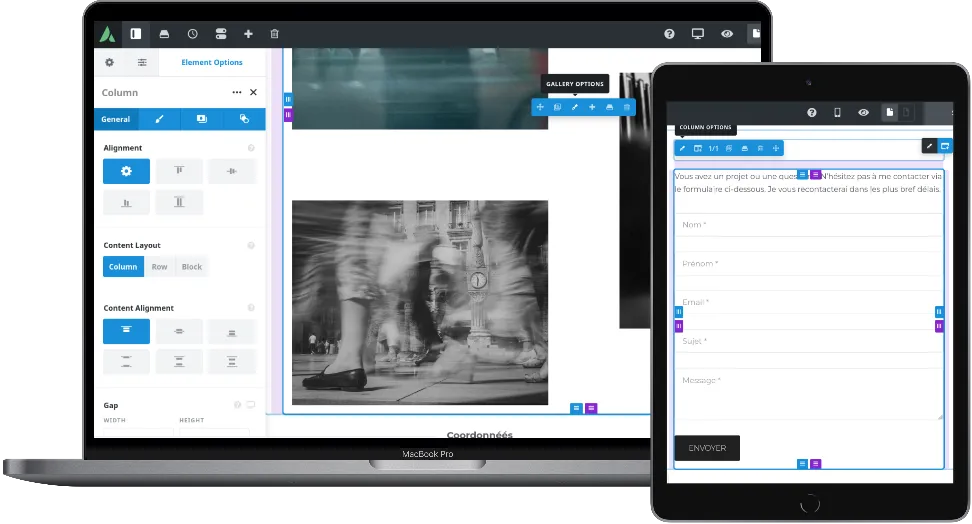Click the help icon beside Content Alignment
This screenshot has width=972, height=524.
pyautogui.click(x=251, y=308)
